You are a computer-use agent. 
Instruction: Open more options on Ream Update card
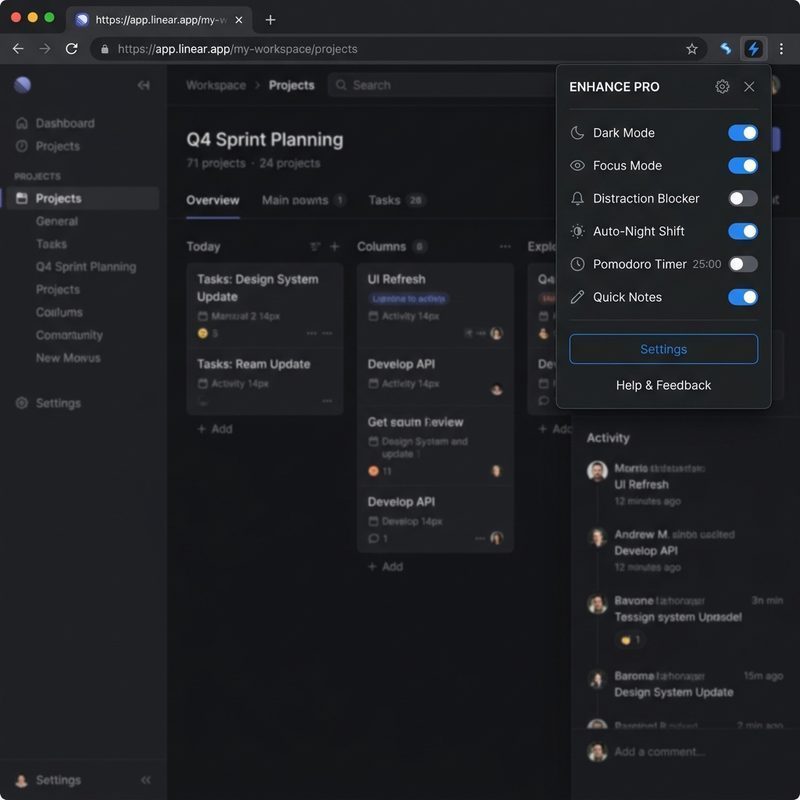[327, 401]
